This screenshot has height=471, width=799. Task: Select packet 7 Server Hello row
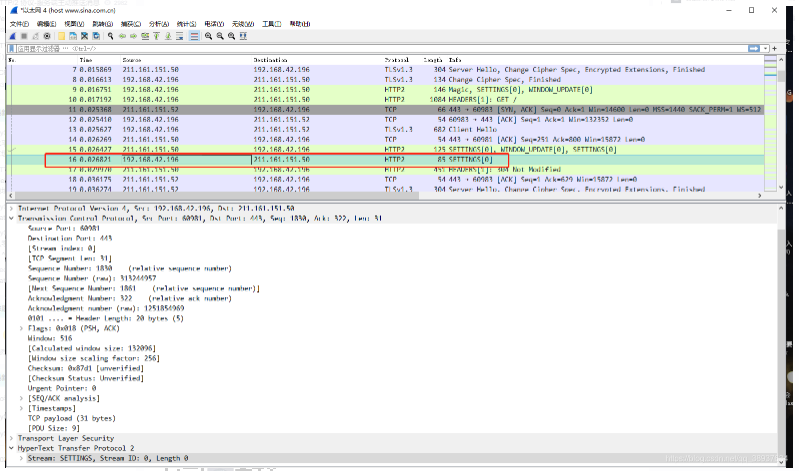tap(385, 70)
